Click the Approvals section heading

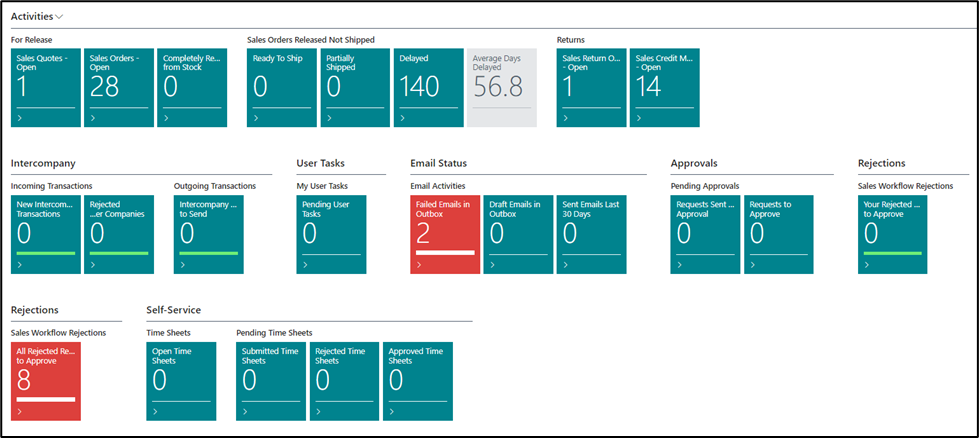694,163
